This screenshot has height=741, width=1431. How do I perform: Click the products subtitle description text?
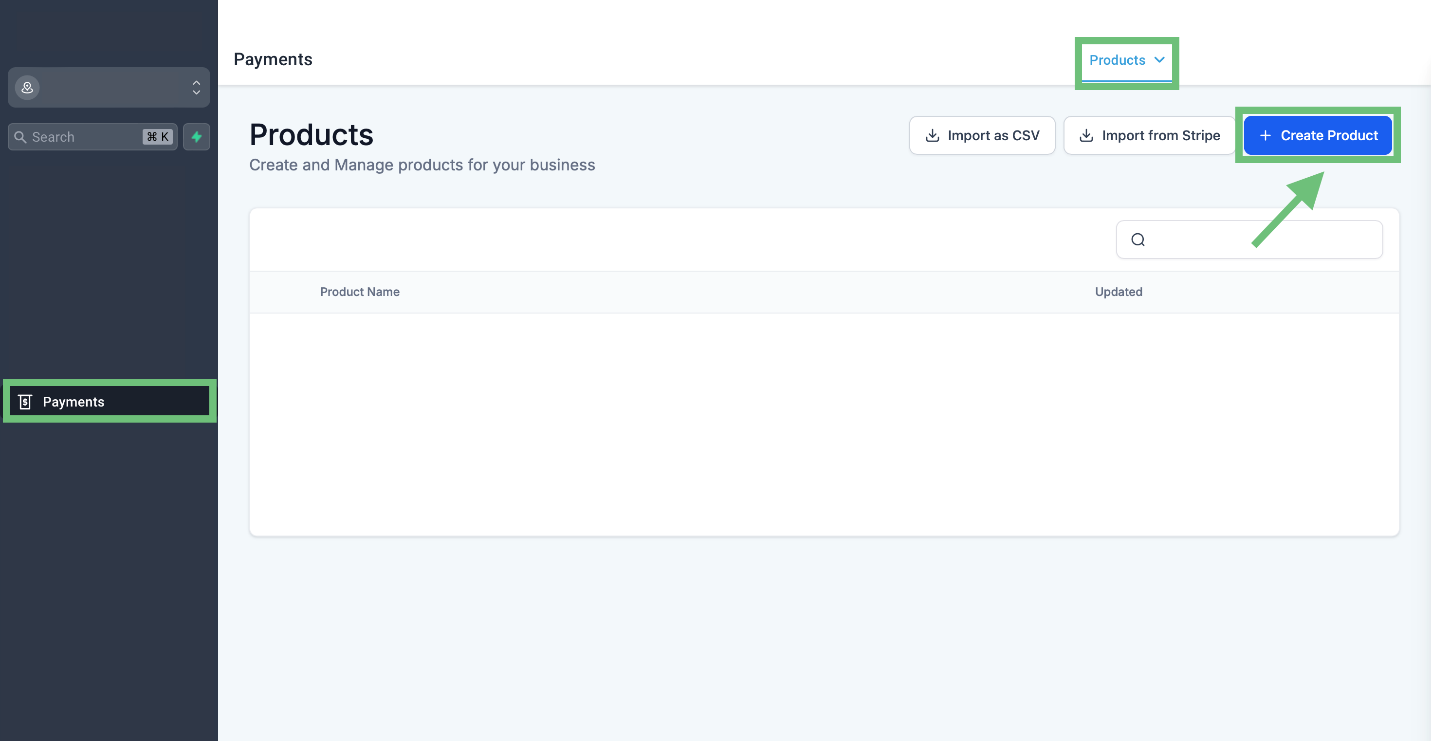[422, 165]
